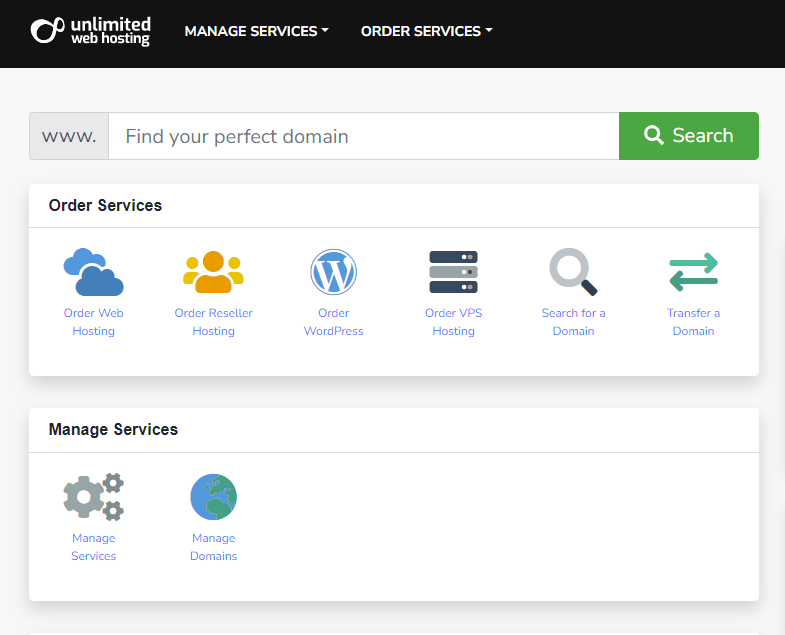Click the orange people Reseller icon
The image size is (785, 635).
point(214,272)
